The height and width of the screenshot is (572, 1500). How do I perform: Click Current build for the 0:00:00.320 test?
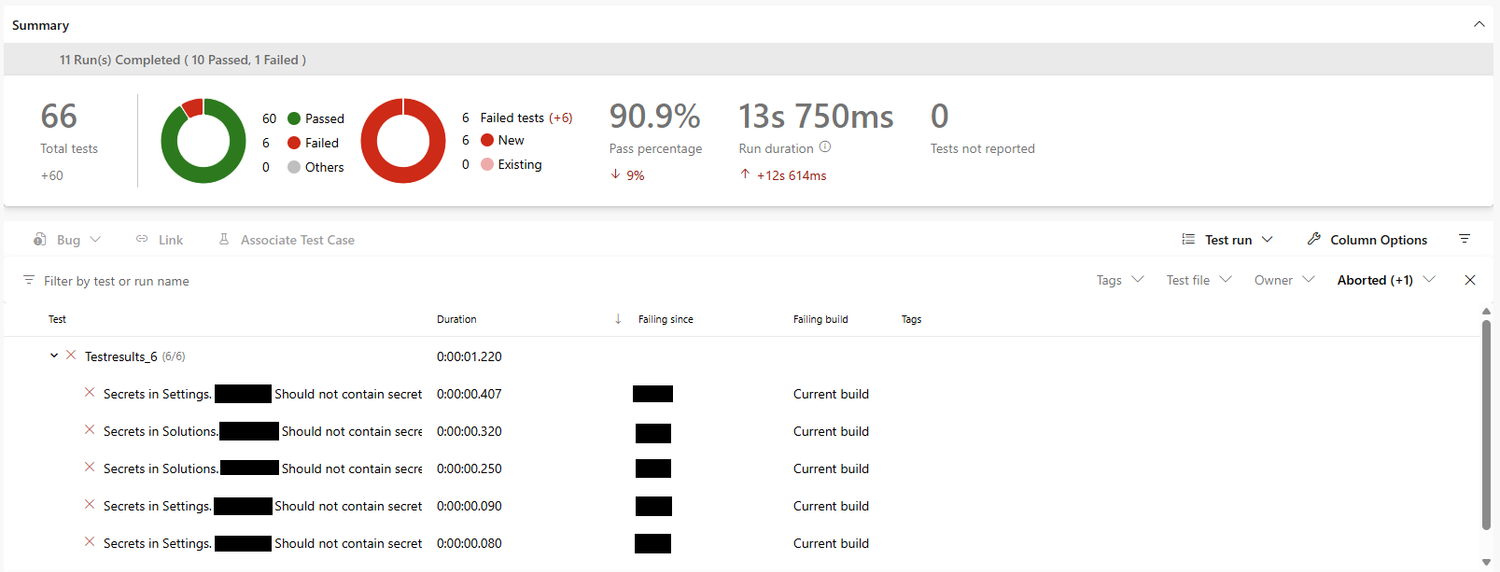click(831, 431)
